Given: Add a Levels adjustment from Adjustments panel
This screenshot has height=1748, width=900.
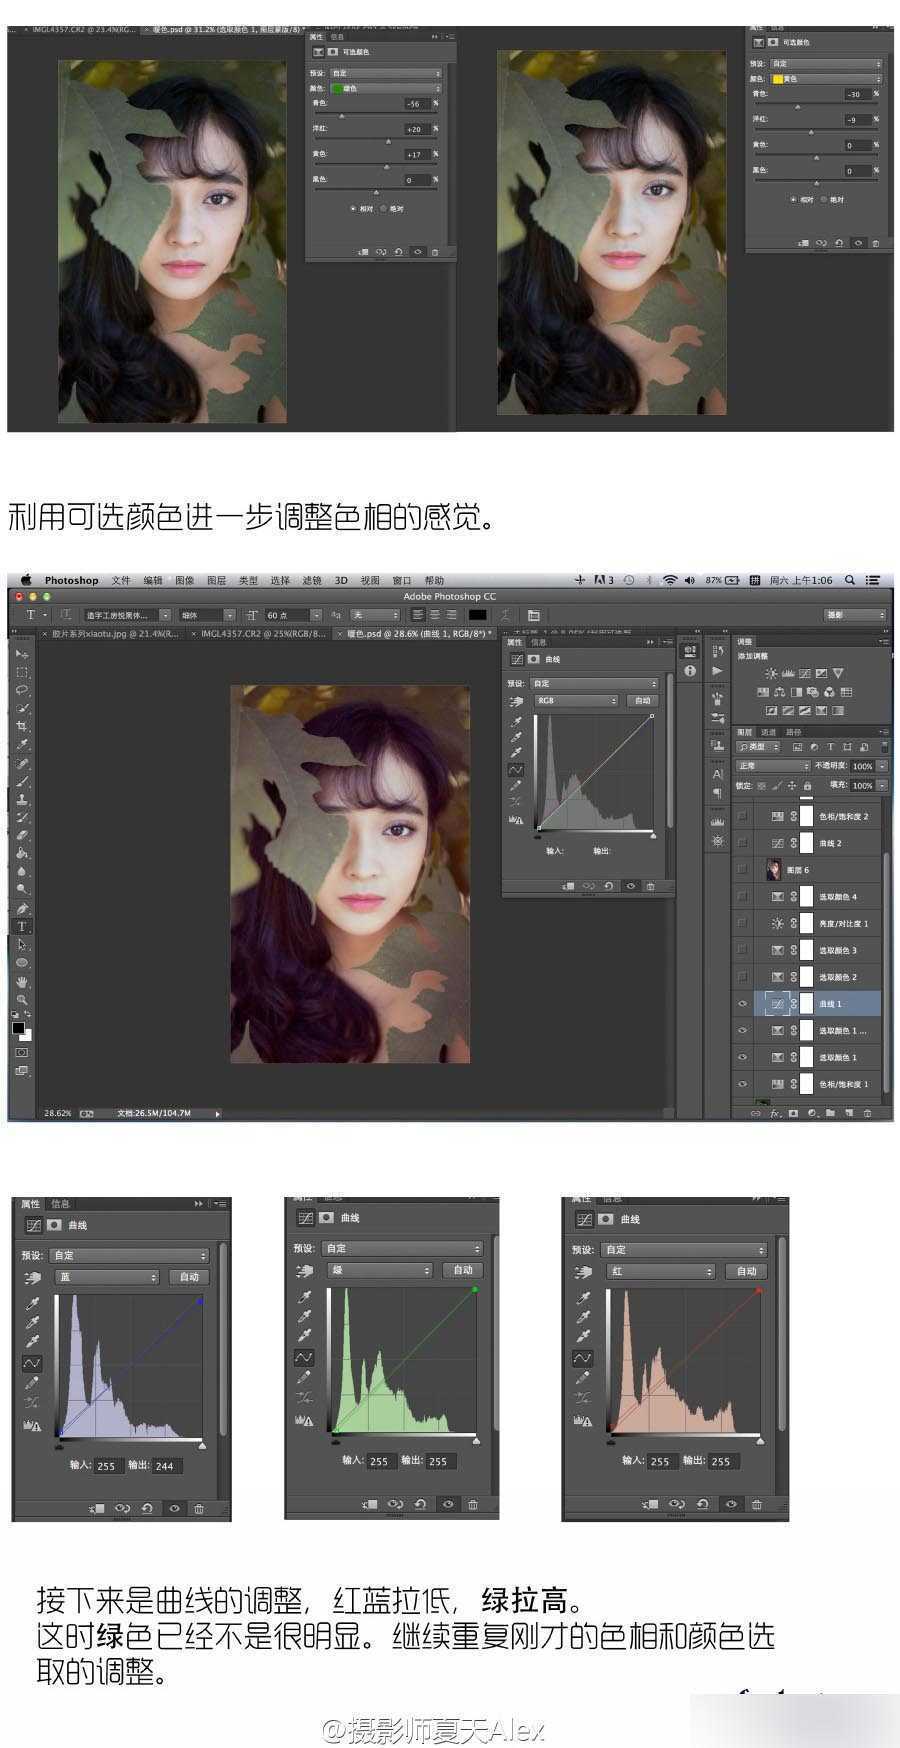Looking at the screenshot, I should pos(787,674).
